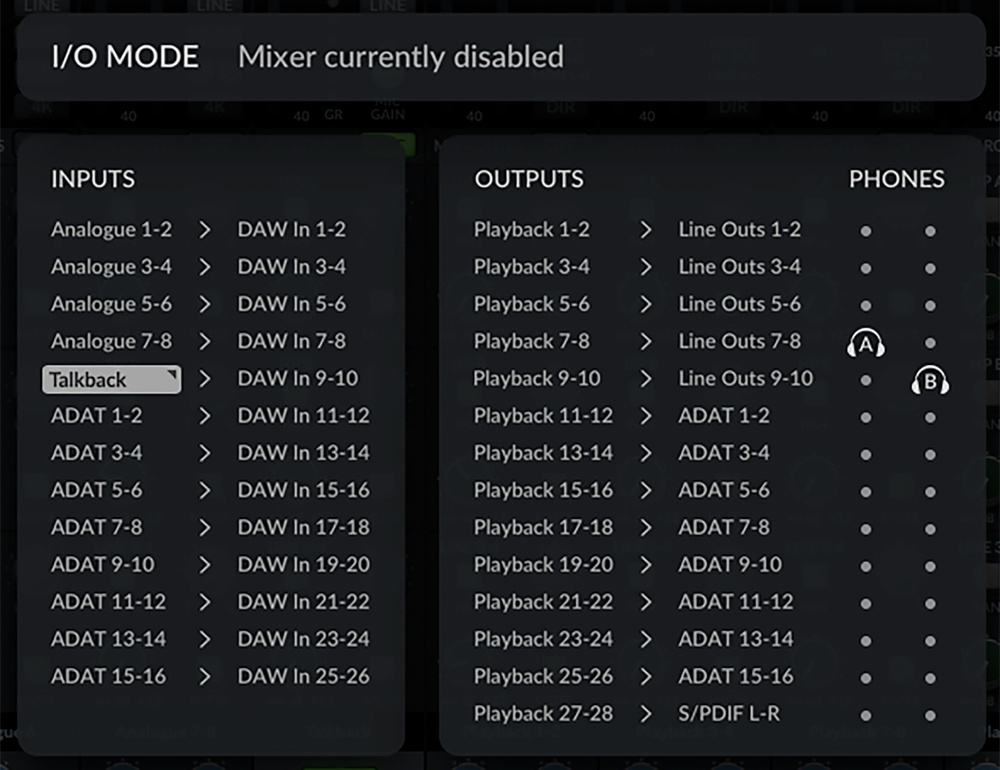Click arrow next to Talkback input
Image resolution: width=1000 pixels, height=770 pixels.
coord(205,379)
